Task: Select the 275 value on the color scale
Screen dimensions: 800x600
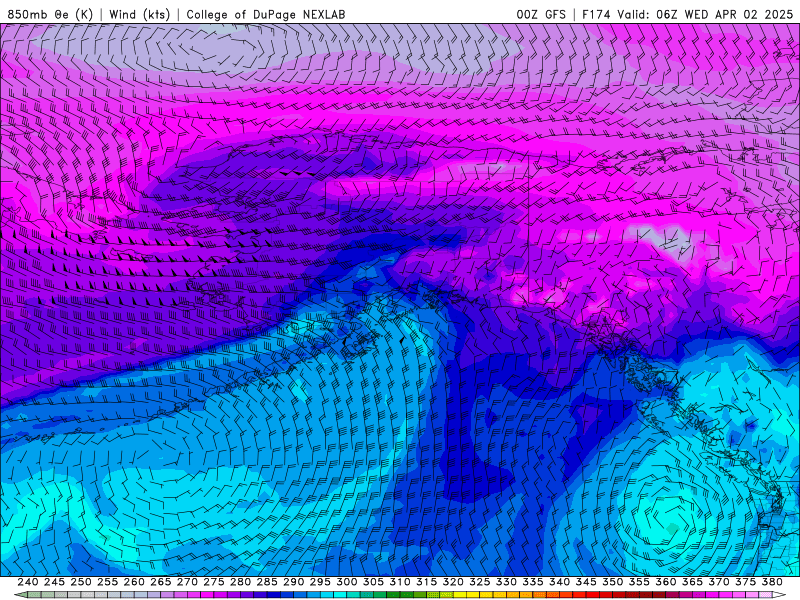Action: [214, 582]
